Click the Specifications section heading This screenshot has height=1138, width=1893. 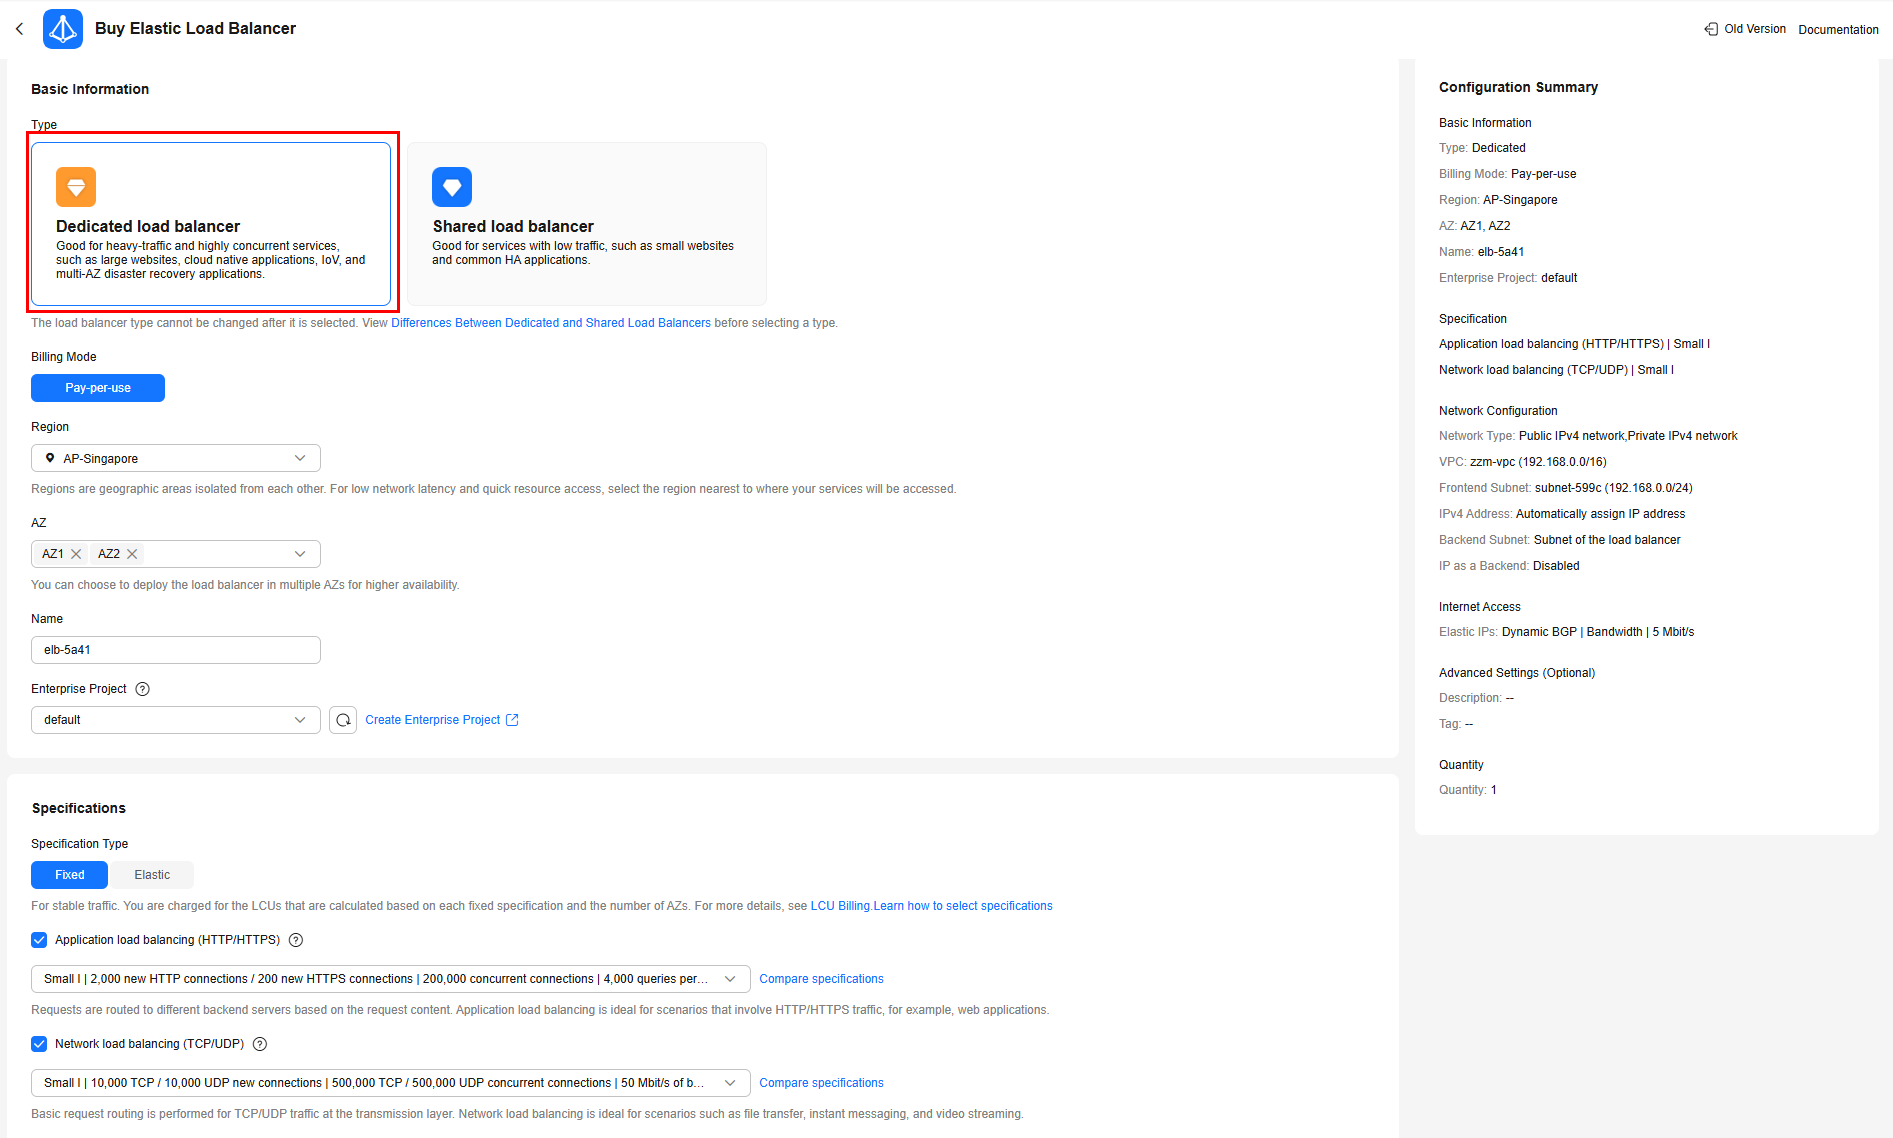[78, 808]
